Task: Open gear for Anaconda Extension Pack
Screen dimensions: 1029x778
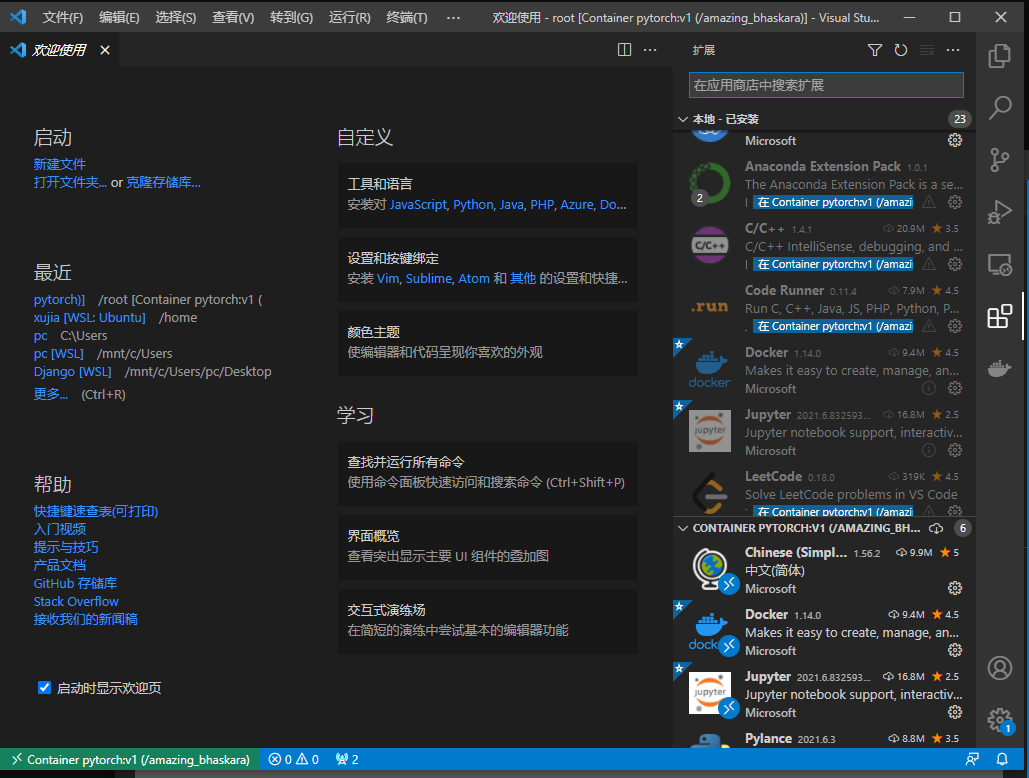Action: (955, 202)
